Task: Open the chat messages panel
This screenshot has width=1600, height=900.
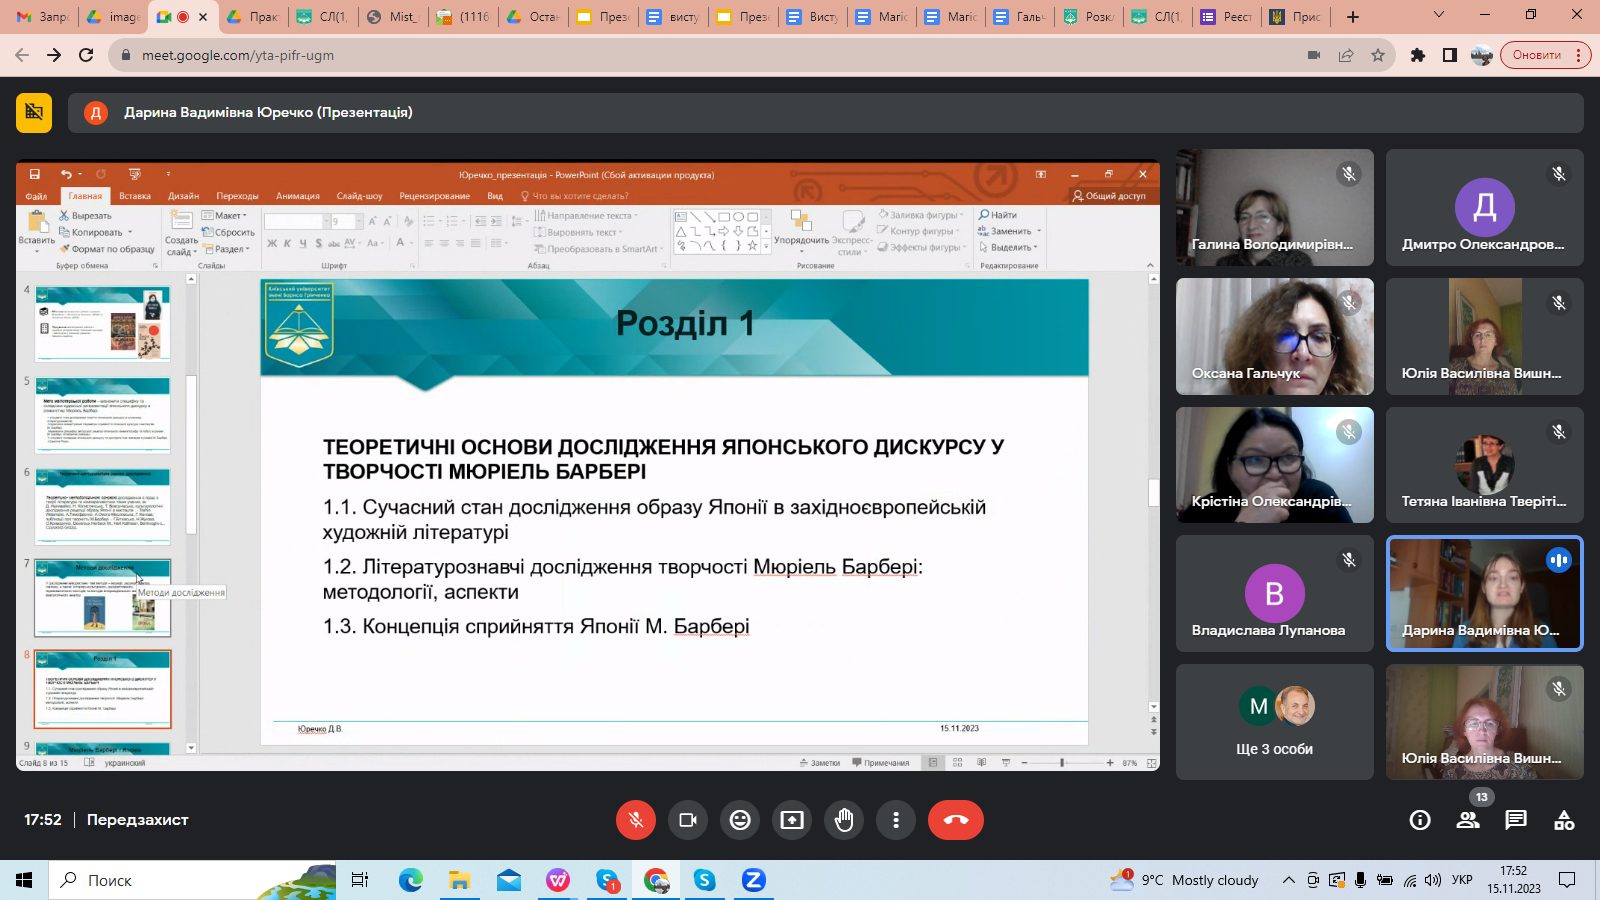Action: (1516, 821)
